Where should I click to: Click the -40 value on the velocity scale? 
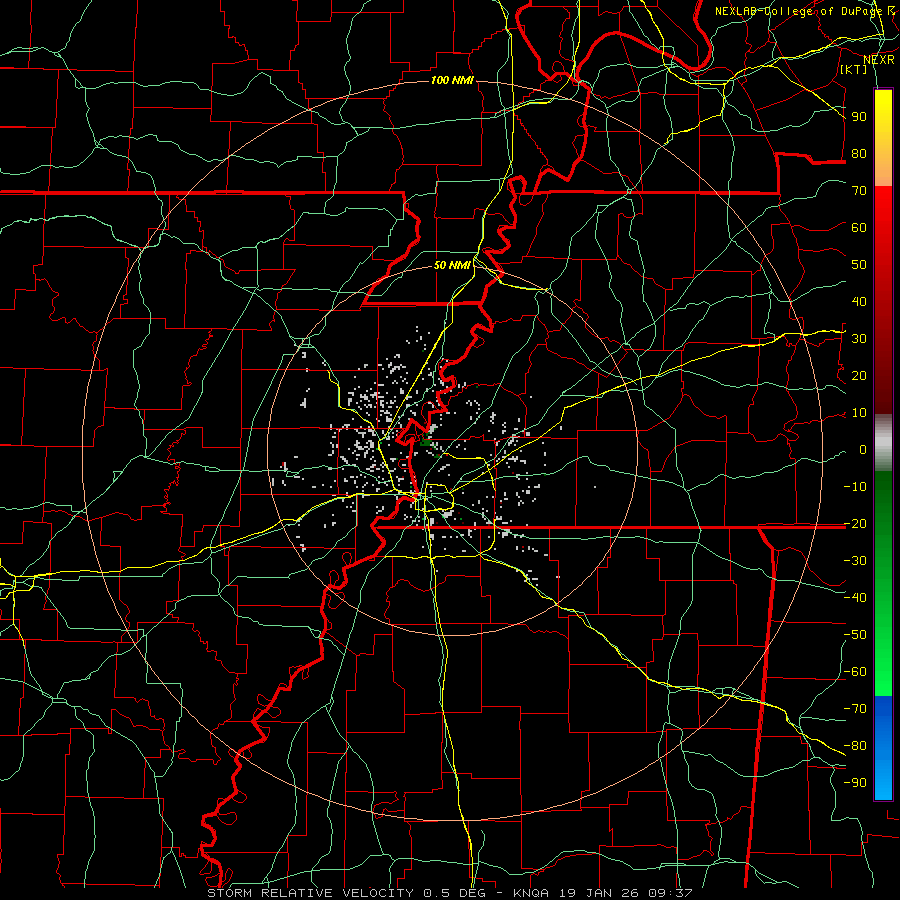[x=855, y=598]
